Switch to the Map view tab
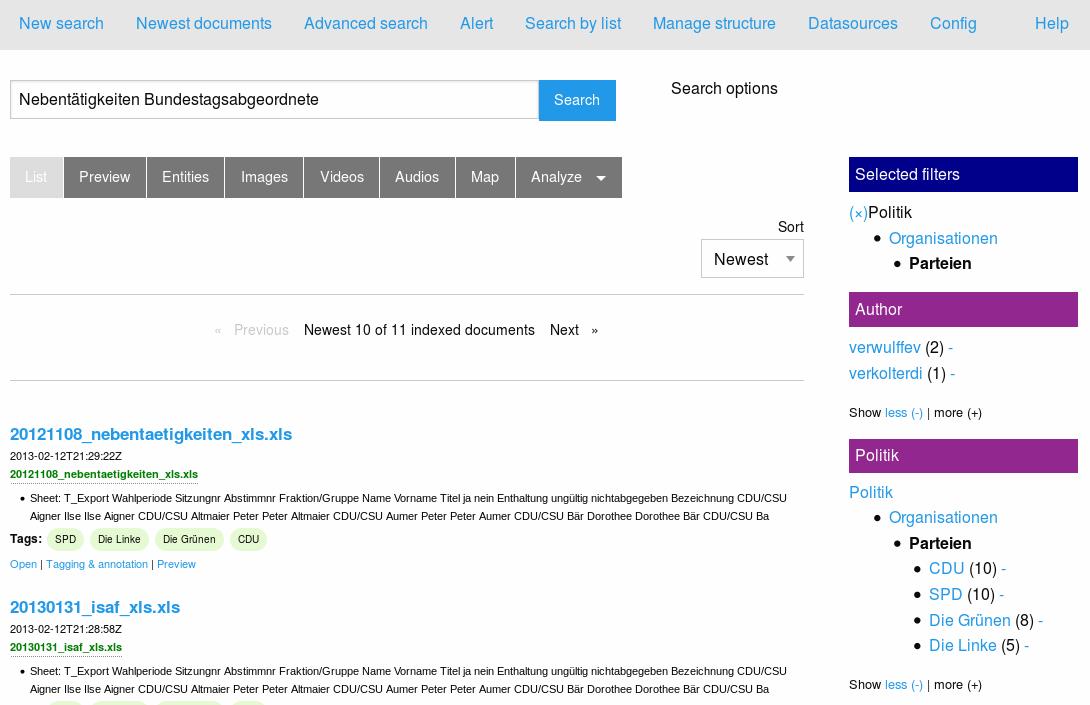The image size is (1090, 705). (x=484, y=177)
